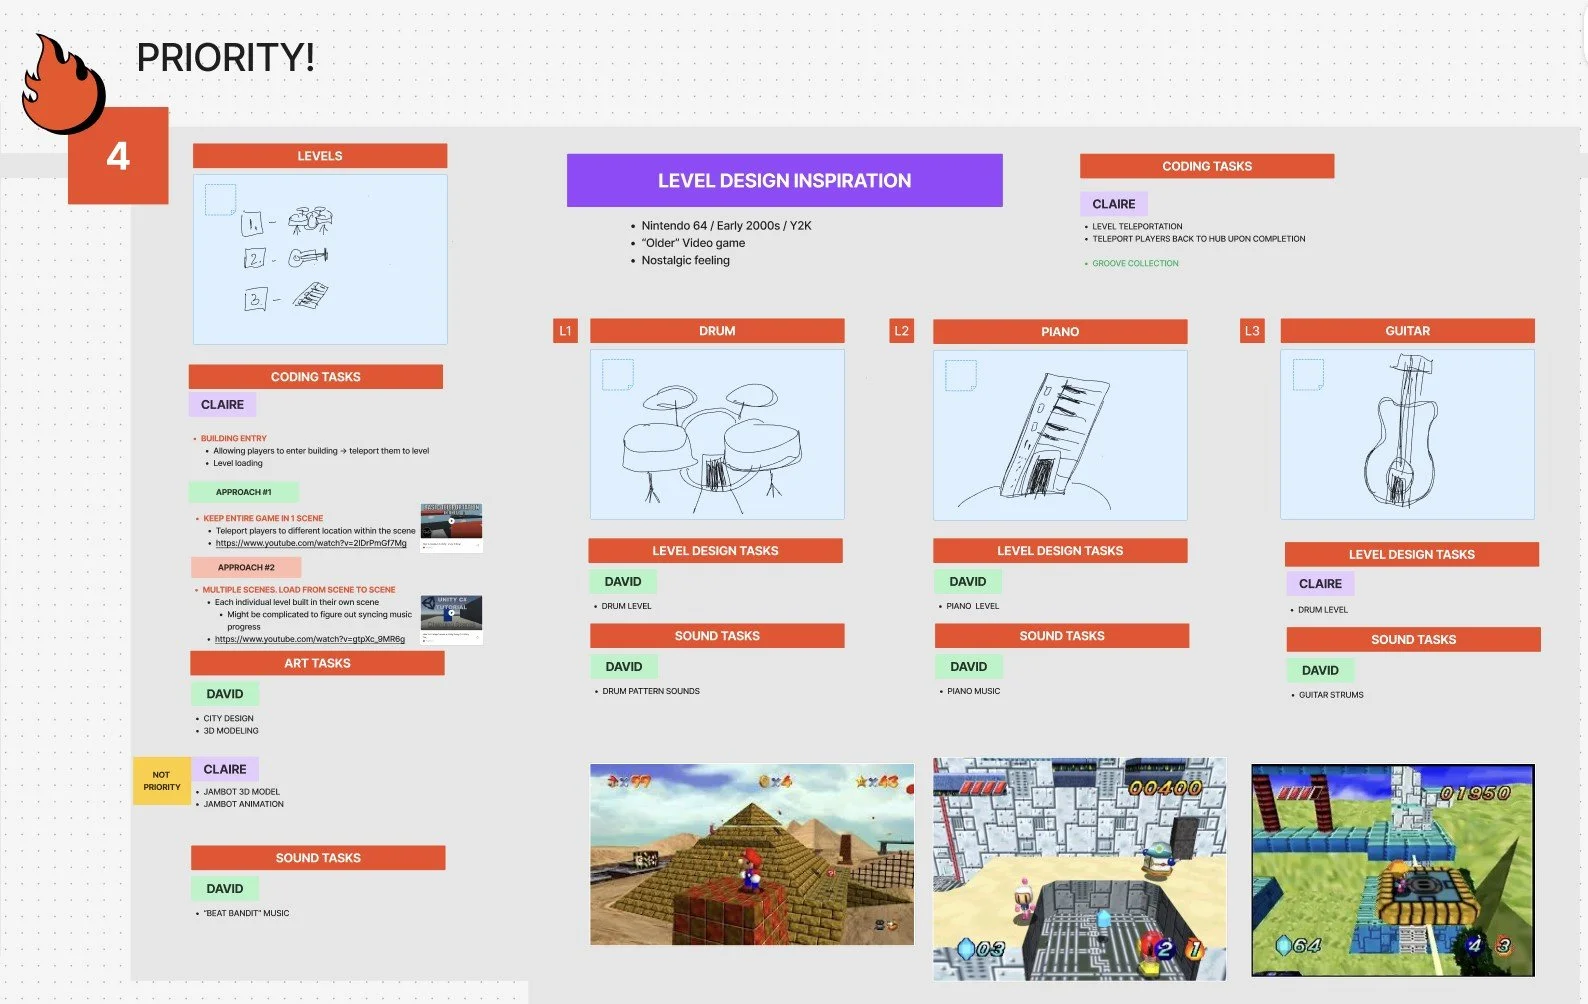Select the PRIORITY! title text
The image size is (1588, 1004).
[225, 57]
